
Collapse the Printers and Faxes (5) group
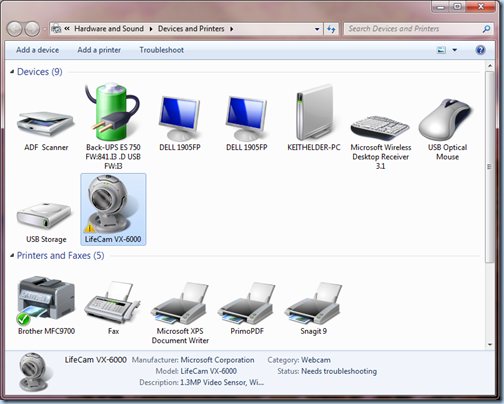point(12,256)
